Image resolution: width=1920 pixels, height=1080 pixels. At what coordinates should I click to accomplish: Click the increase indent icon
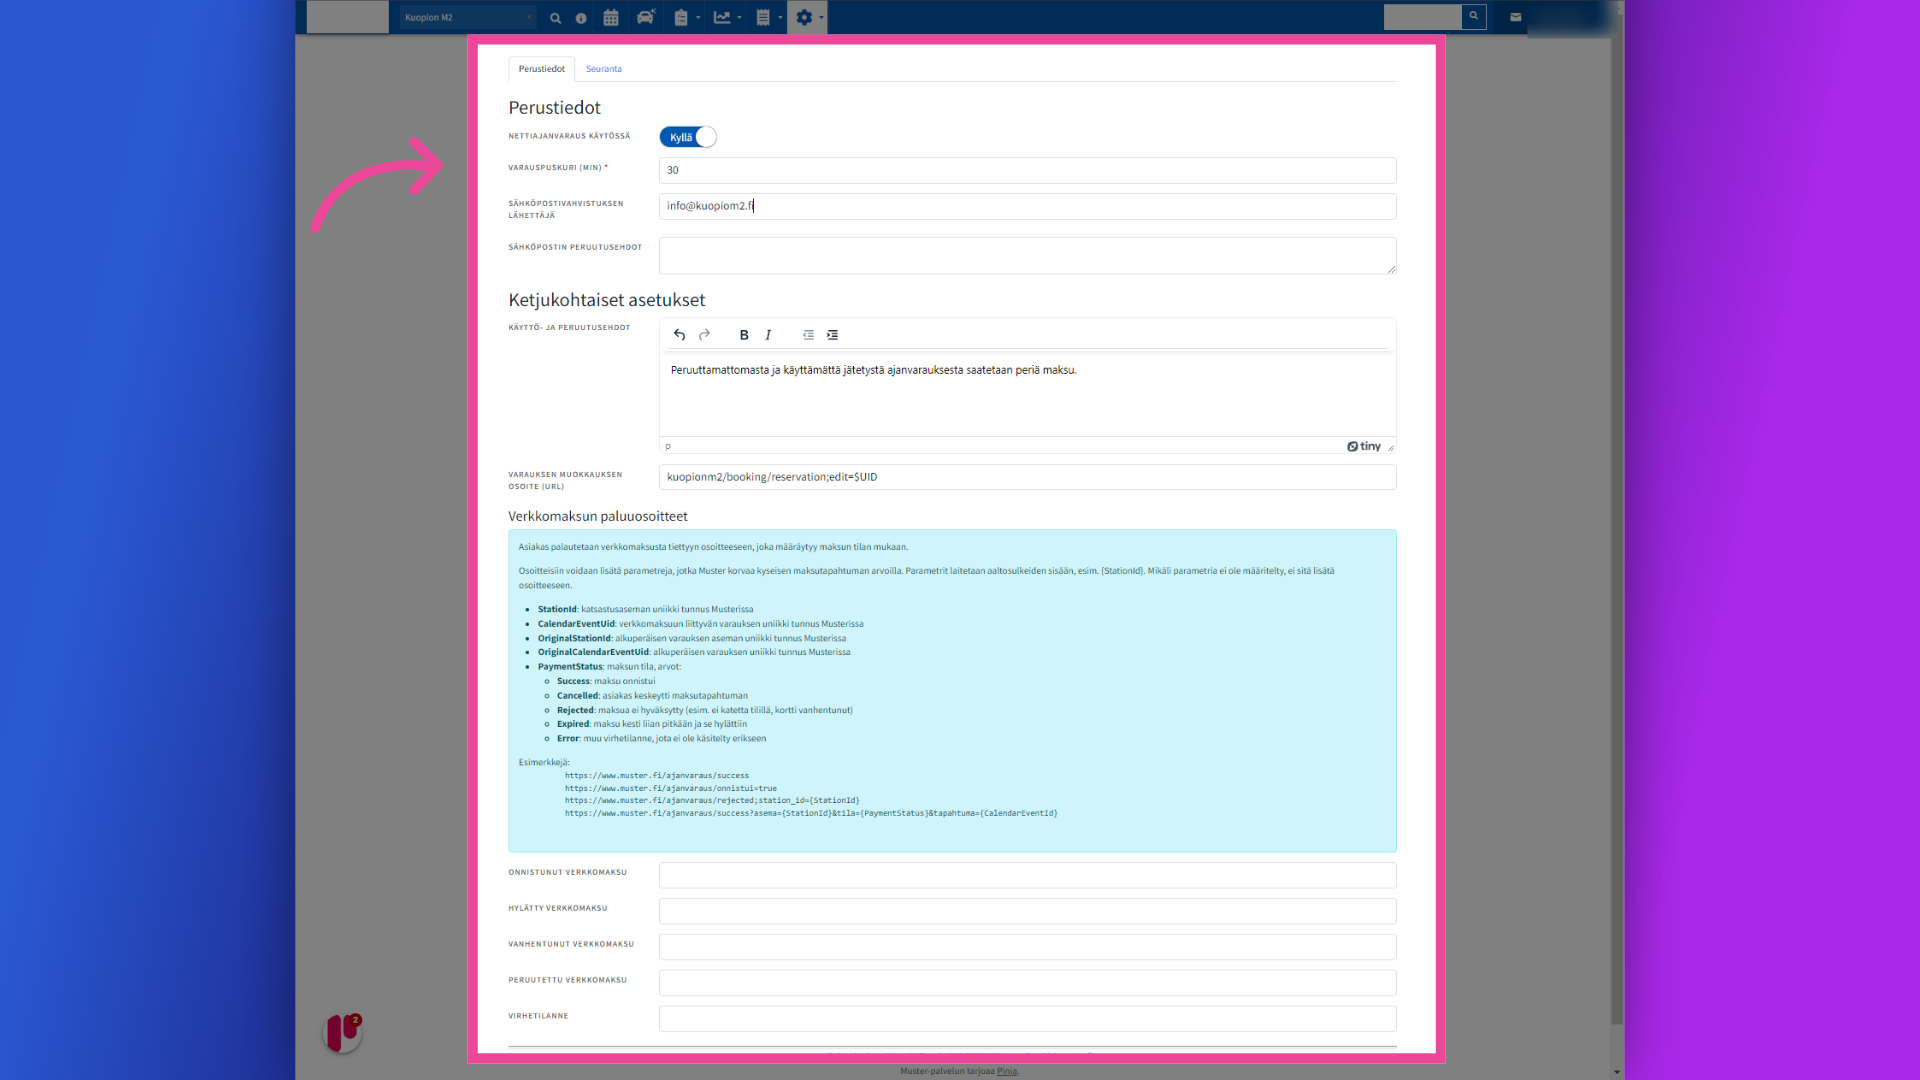(832, 335)
